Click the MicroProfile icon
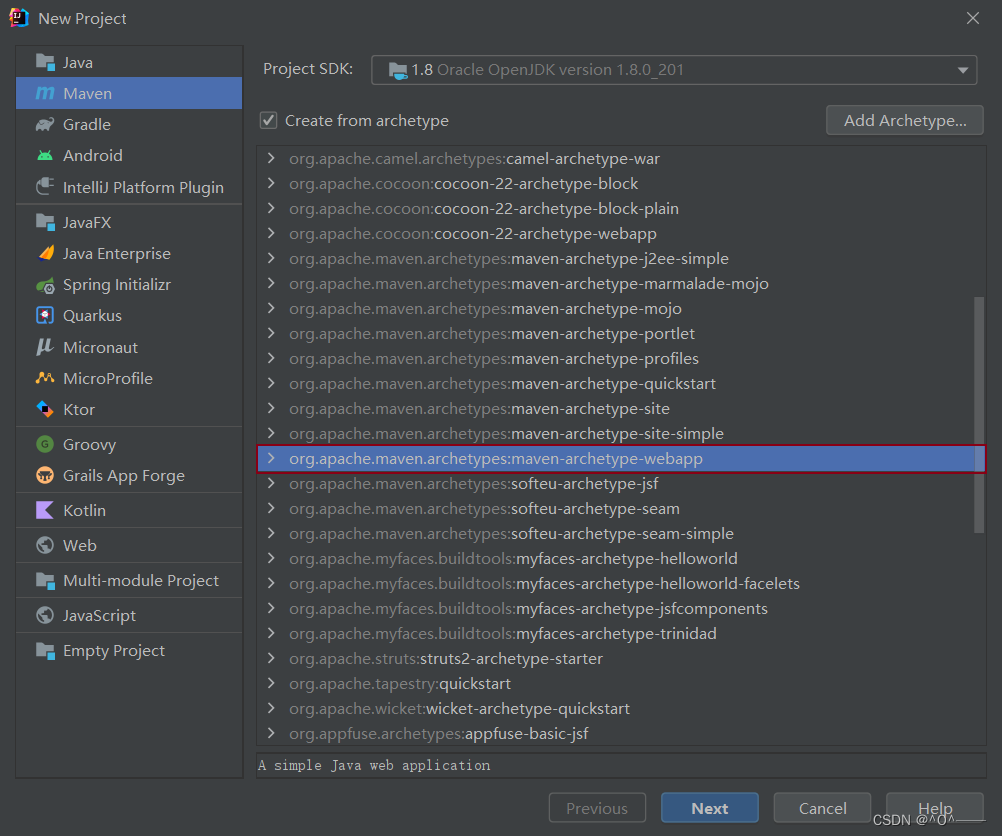Image resolution: width=1002 pixels, height=836 pixels. click(45, 378)
